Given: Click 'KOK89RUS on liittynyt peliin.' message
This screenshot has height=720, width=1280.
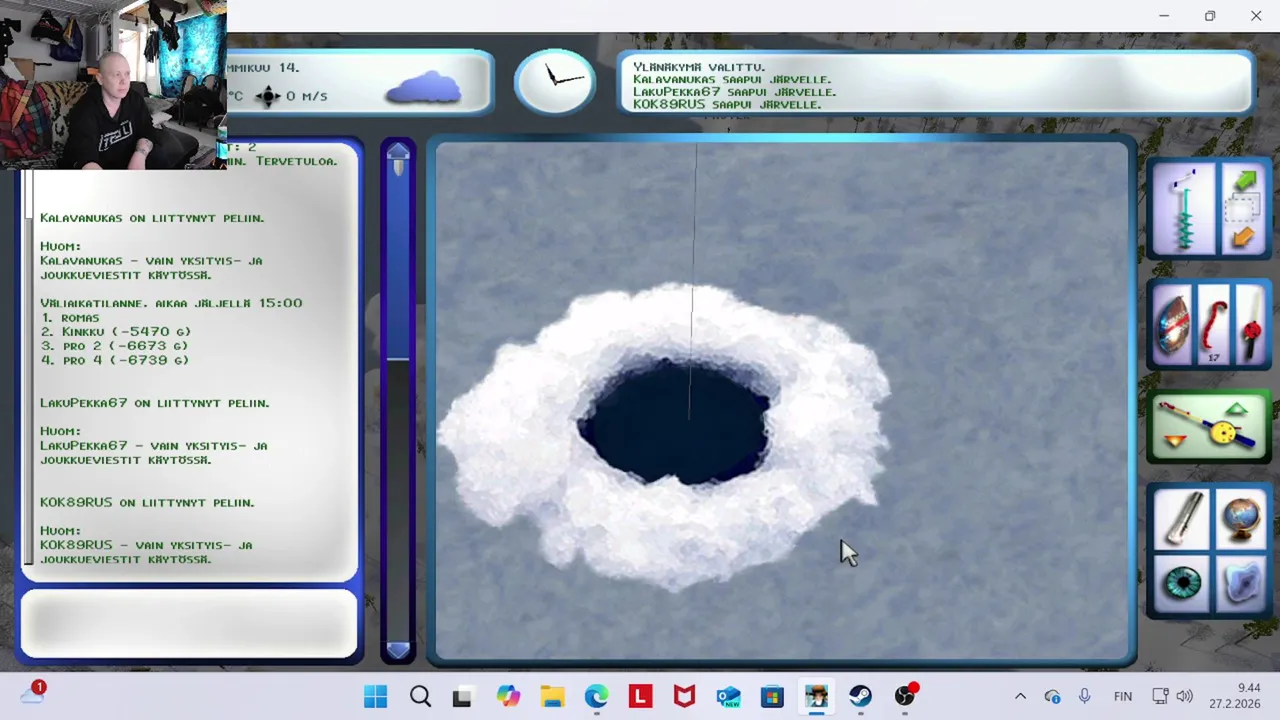Looking at the screenshot, I should click(x=147, y=502).
